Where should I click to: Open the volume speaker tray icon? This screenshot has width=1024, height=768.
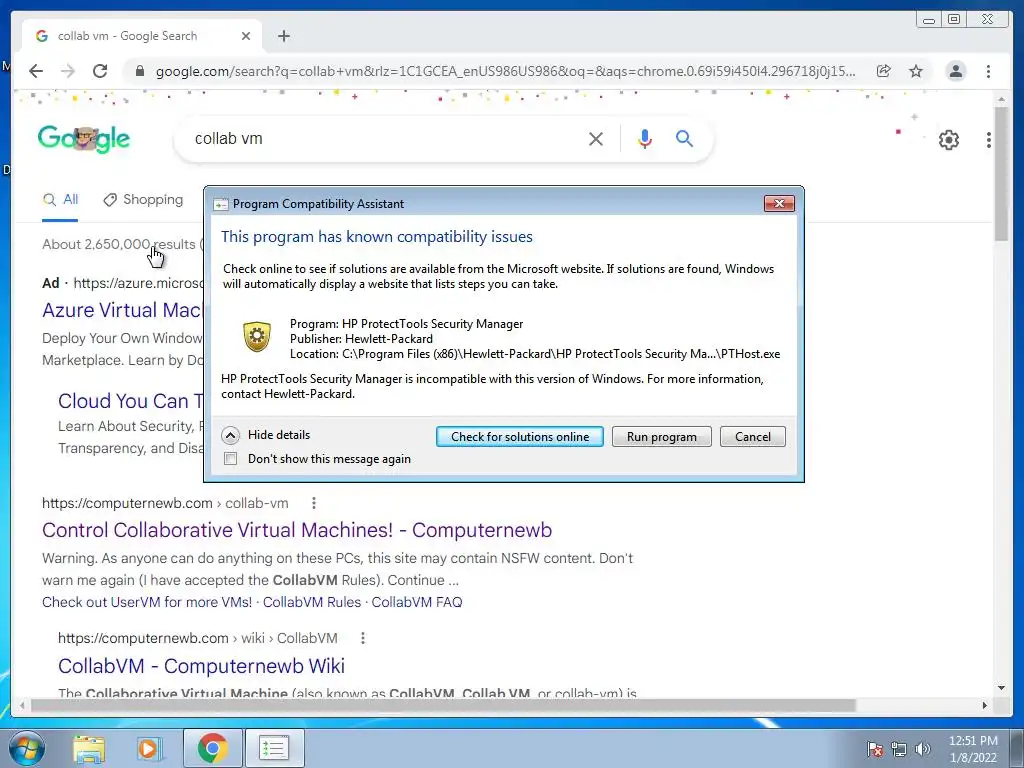tap(922, 749)
